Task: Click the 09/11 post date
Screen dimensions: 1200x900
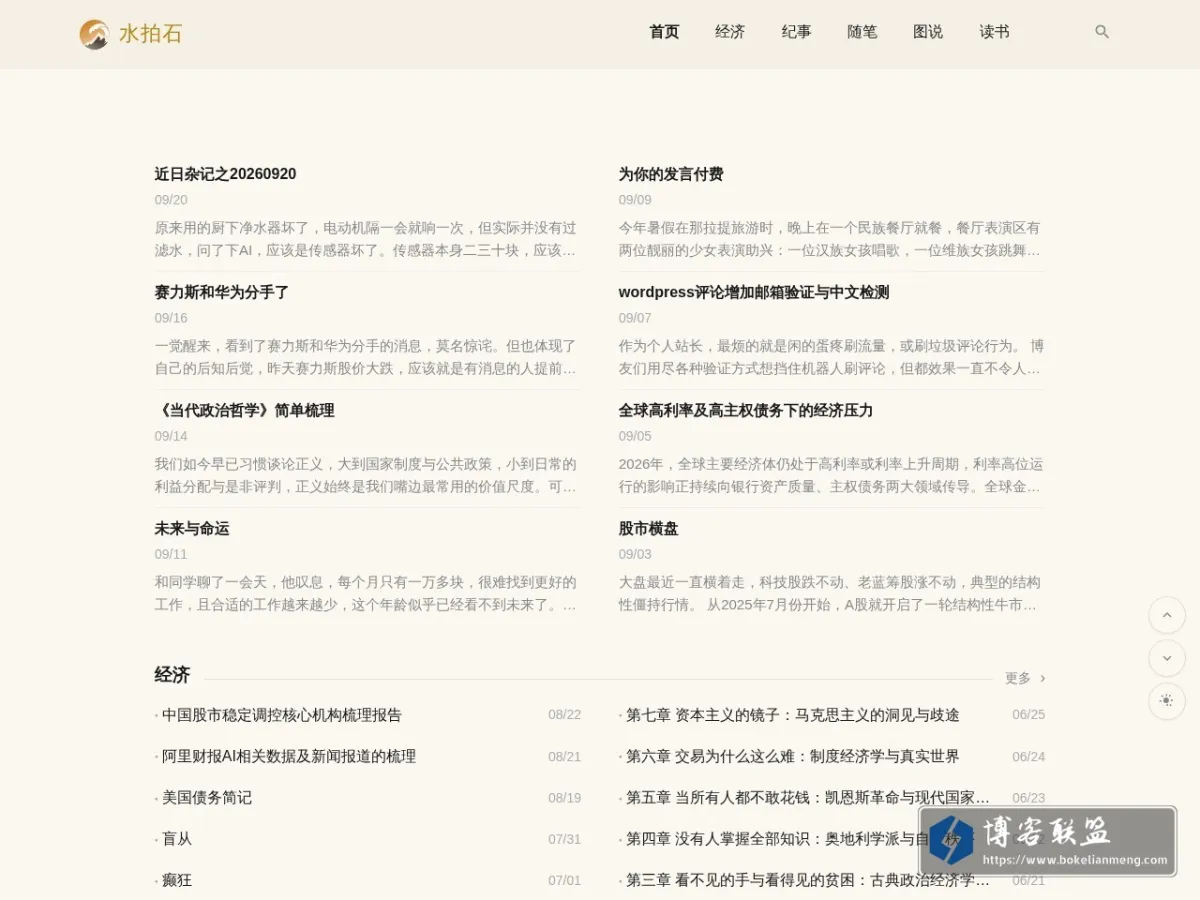Action: [x=171, y=554]
